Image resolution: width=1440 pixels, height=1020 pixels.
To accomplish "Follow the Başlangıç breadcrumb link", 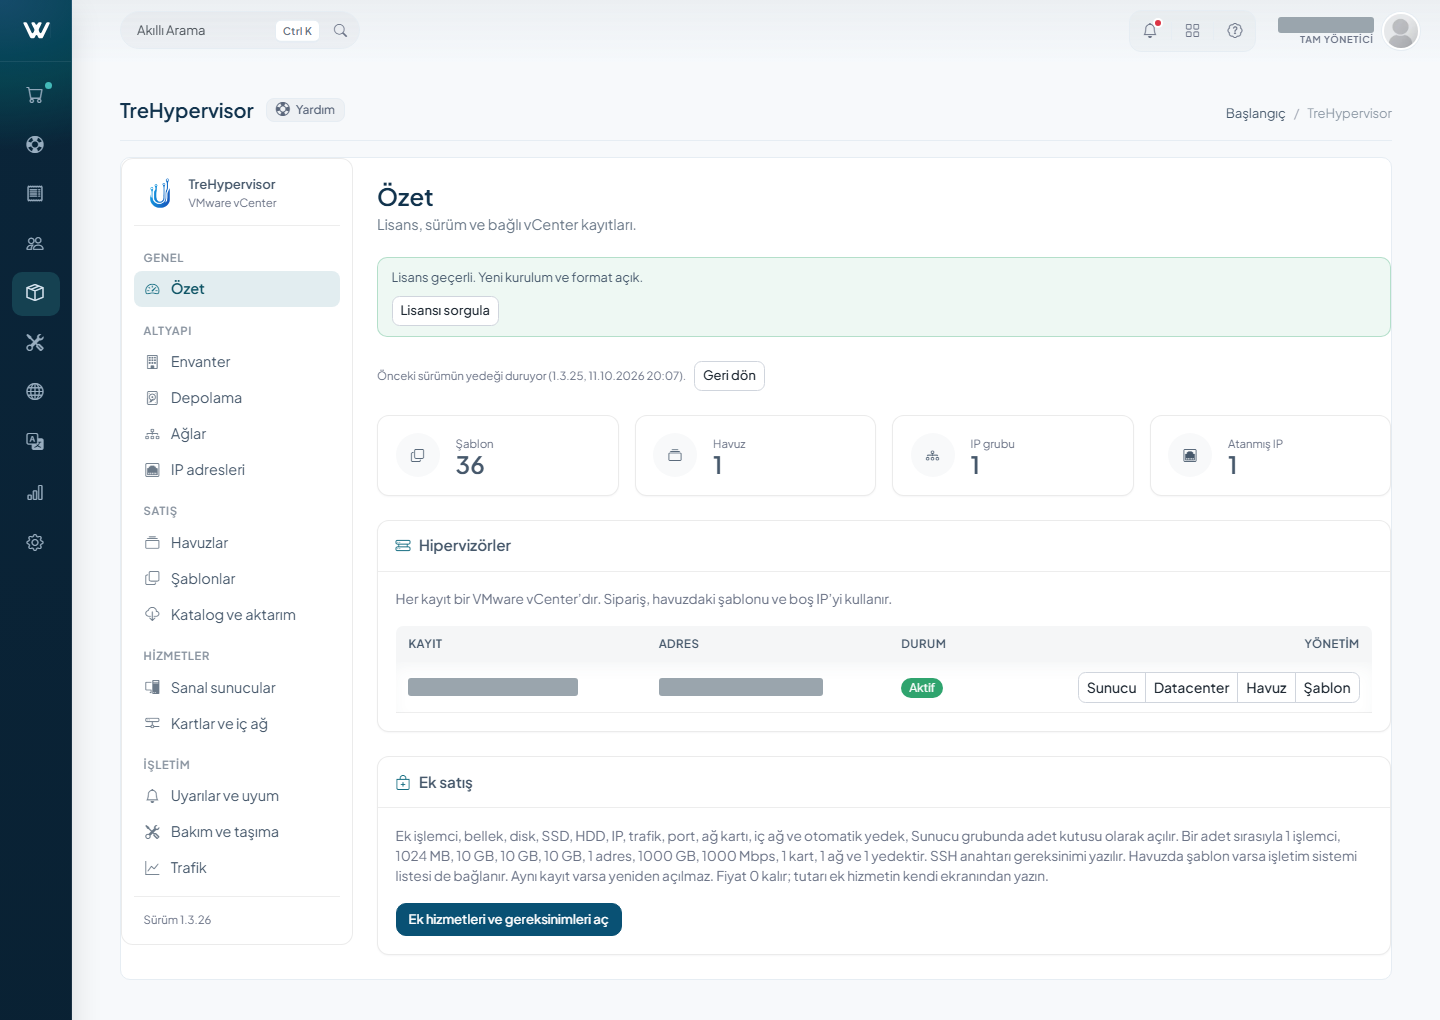I will pos(1255,114).
